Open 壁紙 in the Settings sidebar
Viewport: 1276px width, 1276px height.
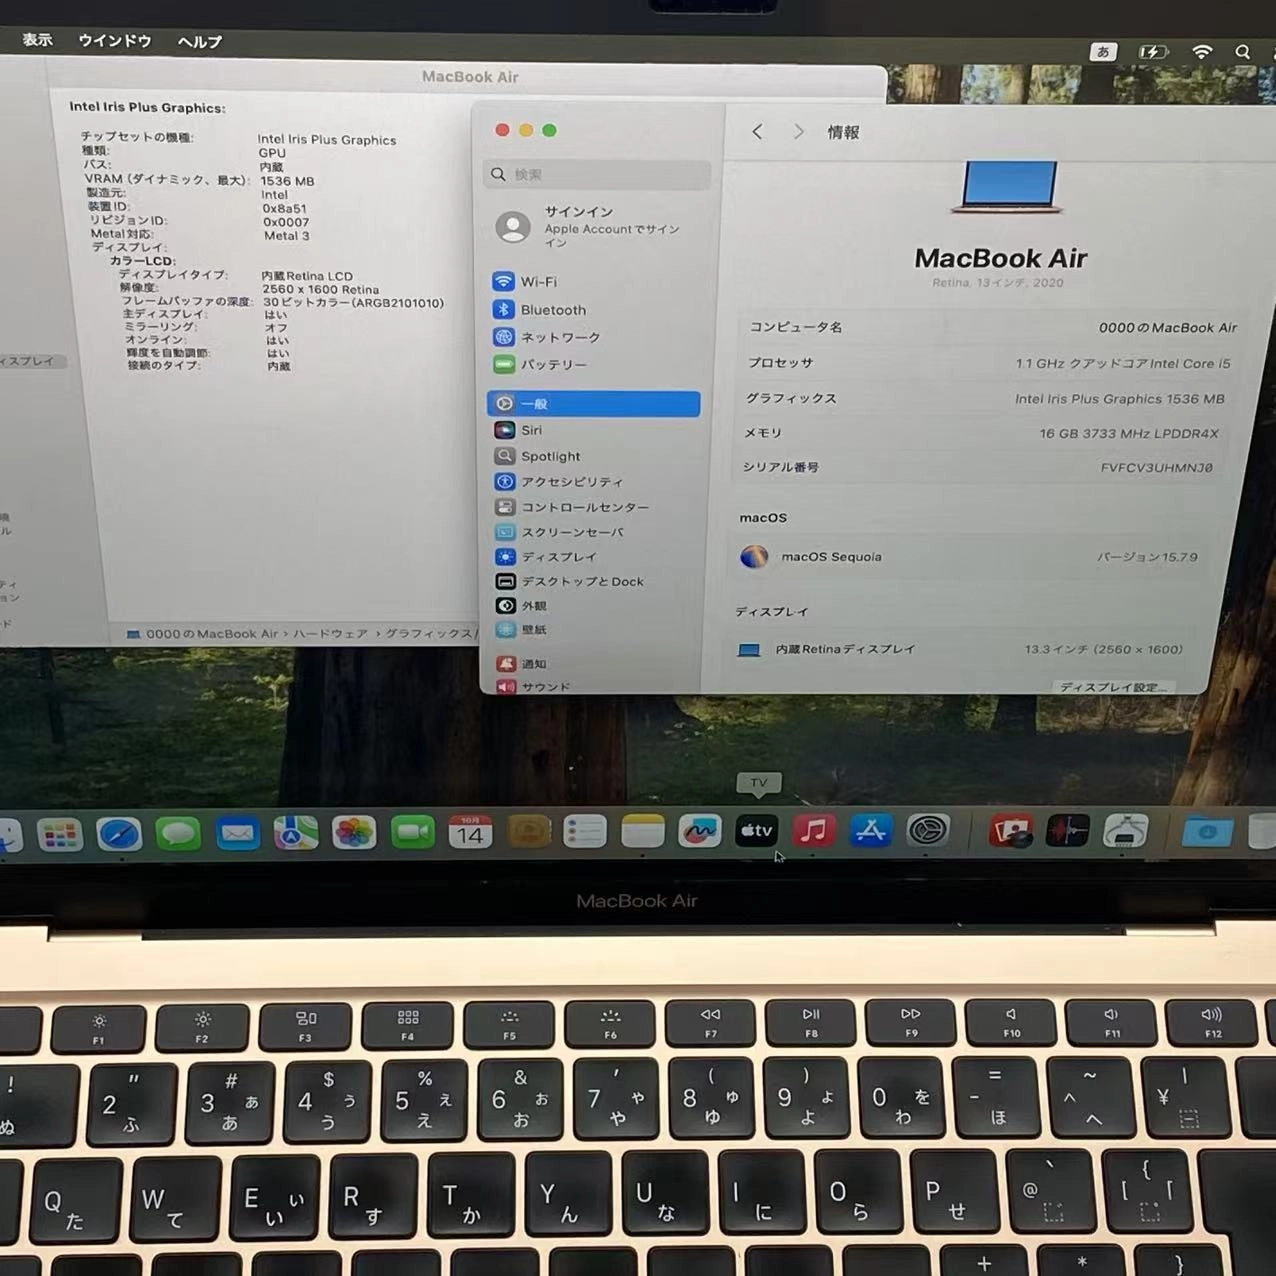pos(596,630)
